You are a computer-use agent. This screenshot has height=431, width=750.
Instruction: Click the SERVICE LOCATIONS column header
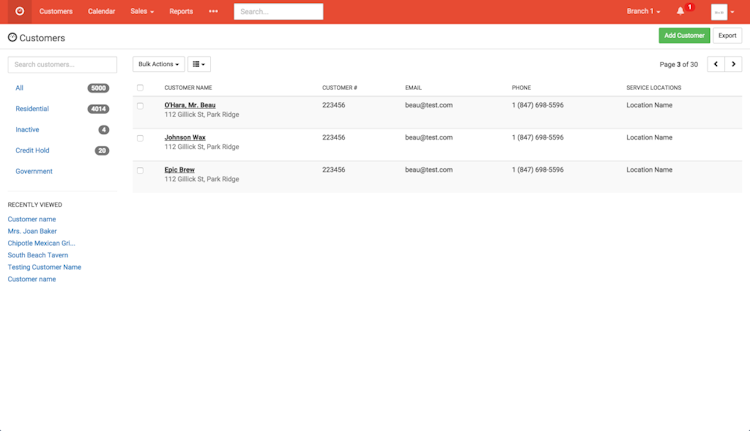click(x=654, y=88)
